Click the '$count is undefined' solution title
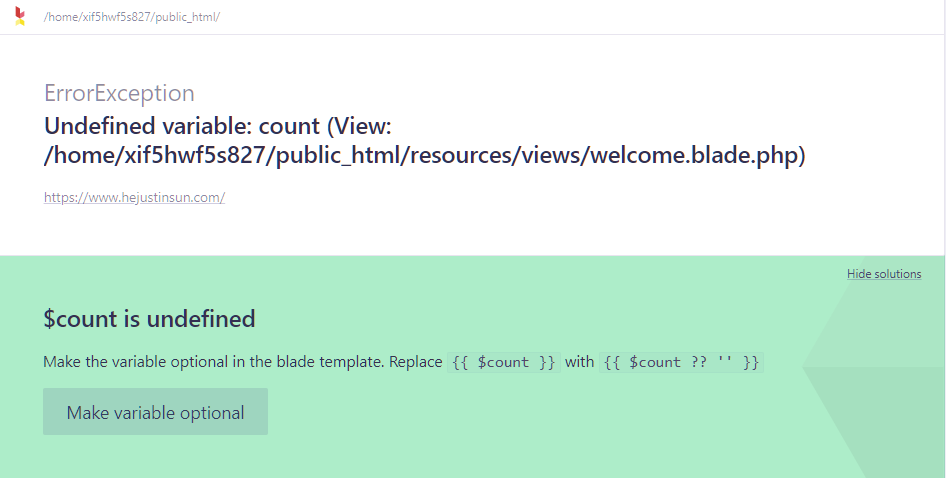 pos(149,319)
